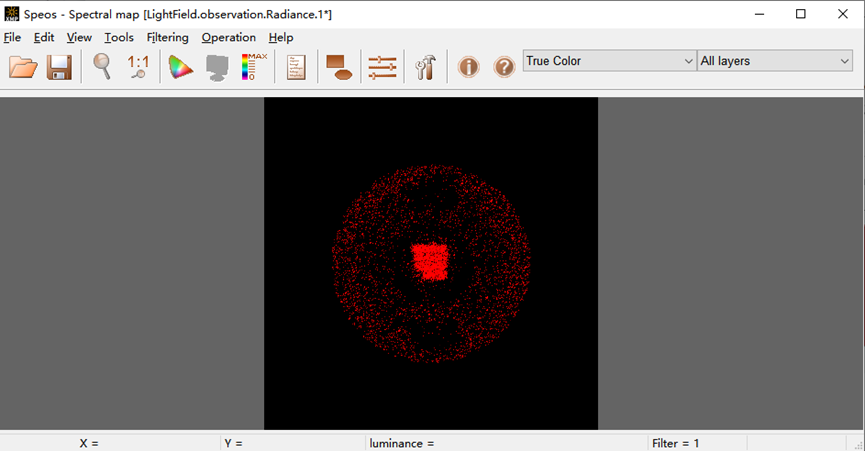This screenshot has width=865, height=451.
Task: Open the colorimetric triangle tool
Action: [180, 67]
